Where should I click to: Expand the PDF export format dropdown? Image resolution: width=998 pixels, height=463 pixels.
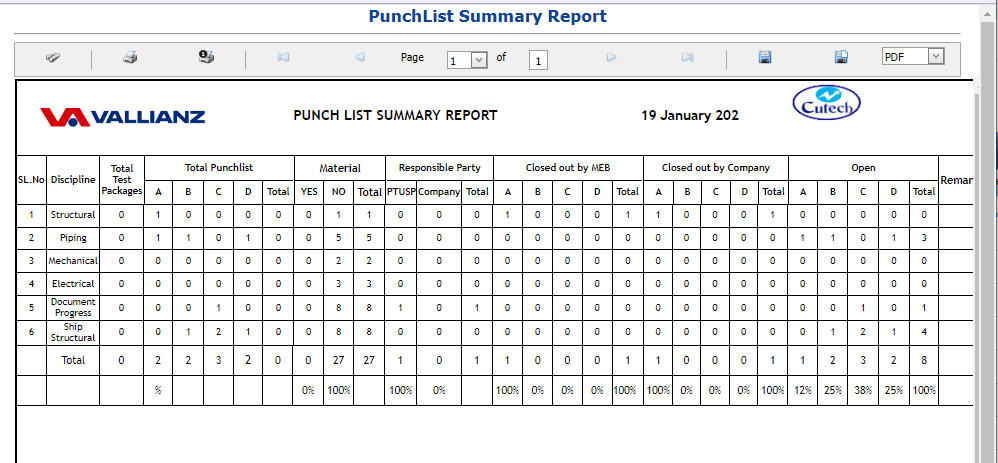pyautogui.click(x=935, y=57)
